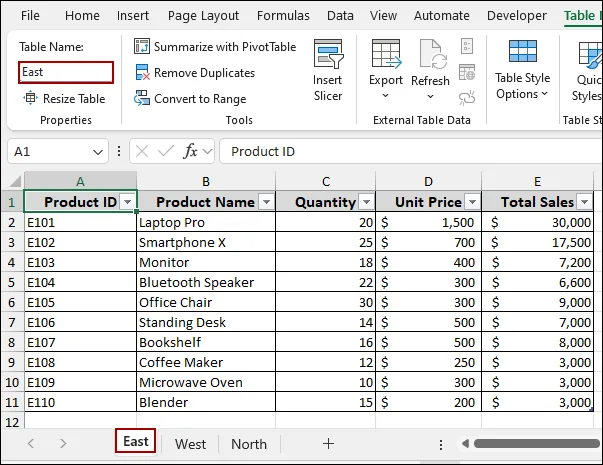Screen dimensions: 603x465
Task: Click the formula bar showing Product ID
Action: coord(411,151)
